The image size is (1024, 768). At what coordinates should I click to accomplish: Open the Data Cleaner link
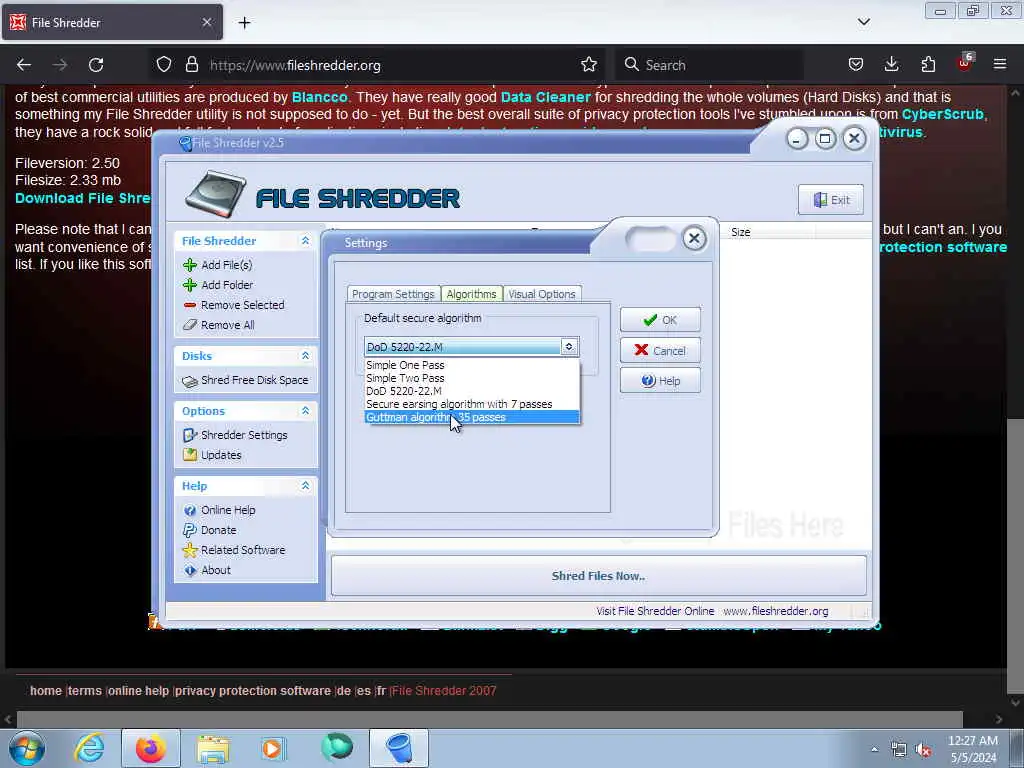click(x=545, y=97)
